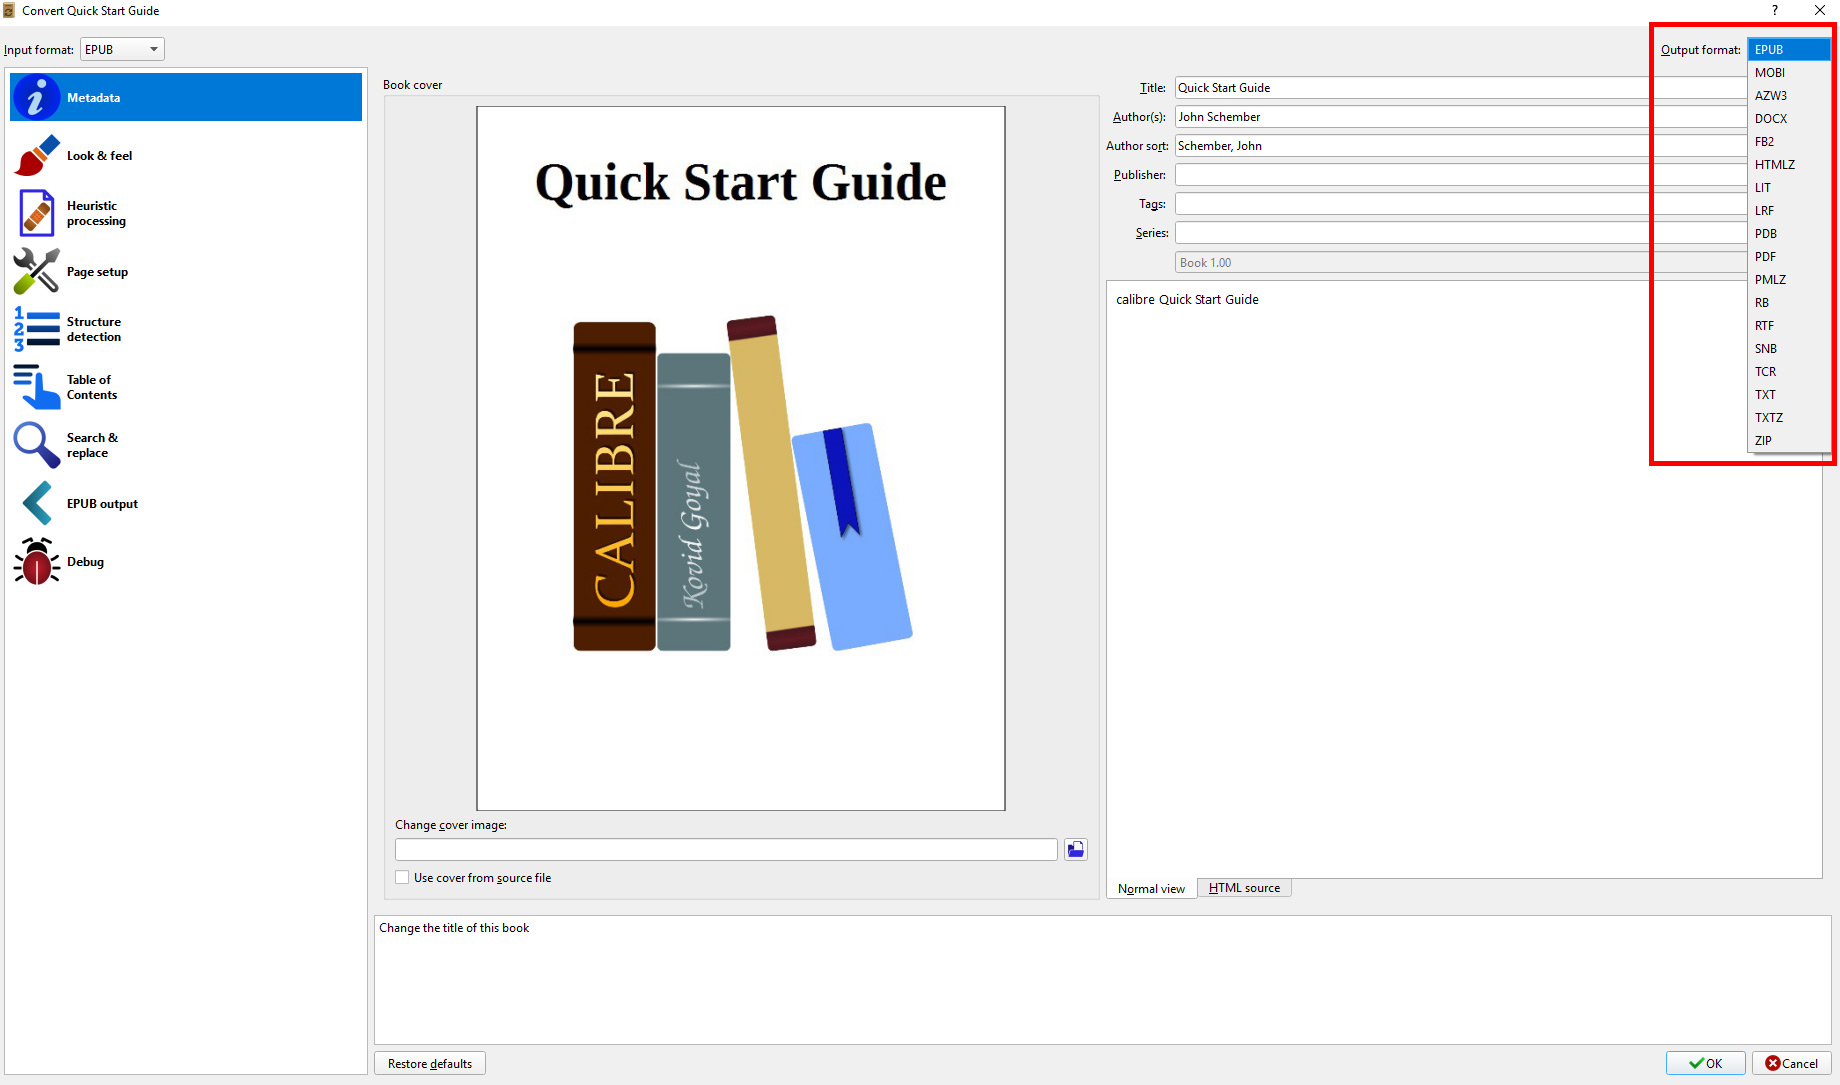This screenshot has height=1085, width=1840.
Task: Choose SNB output format
Action: 1789,348
